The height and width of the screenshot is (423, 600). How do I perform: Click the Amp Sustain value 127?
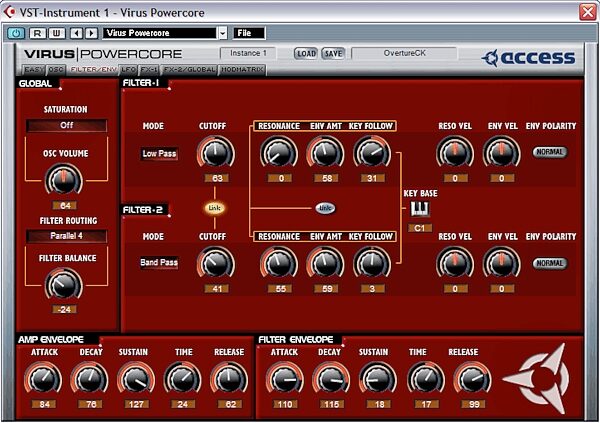click(136, 404)
